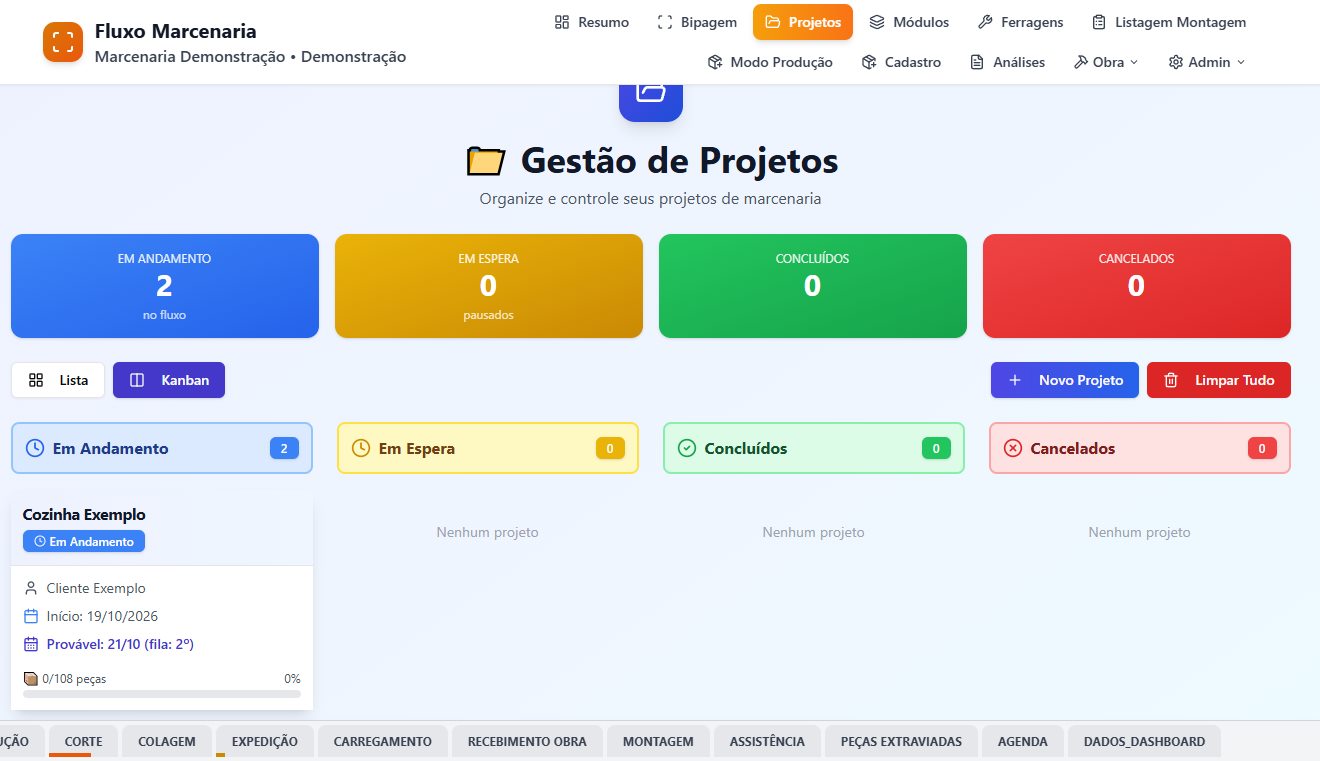The height and width of the screenshot is (761, 1320).
Task: Click the wrench icon next to Ferragens
Action: pyautogui.click(x=985, y=22)
